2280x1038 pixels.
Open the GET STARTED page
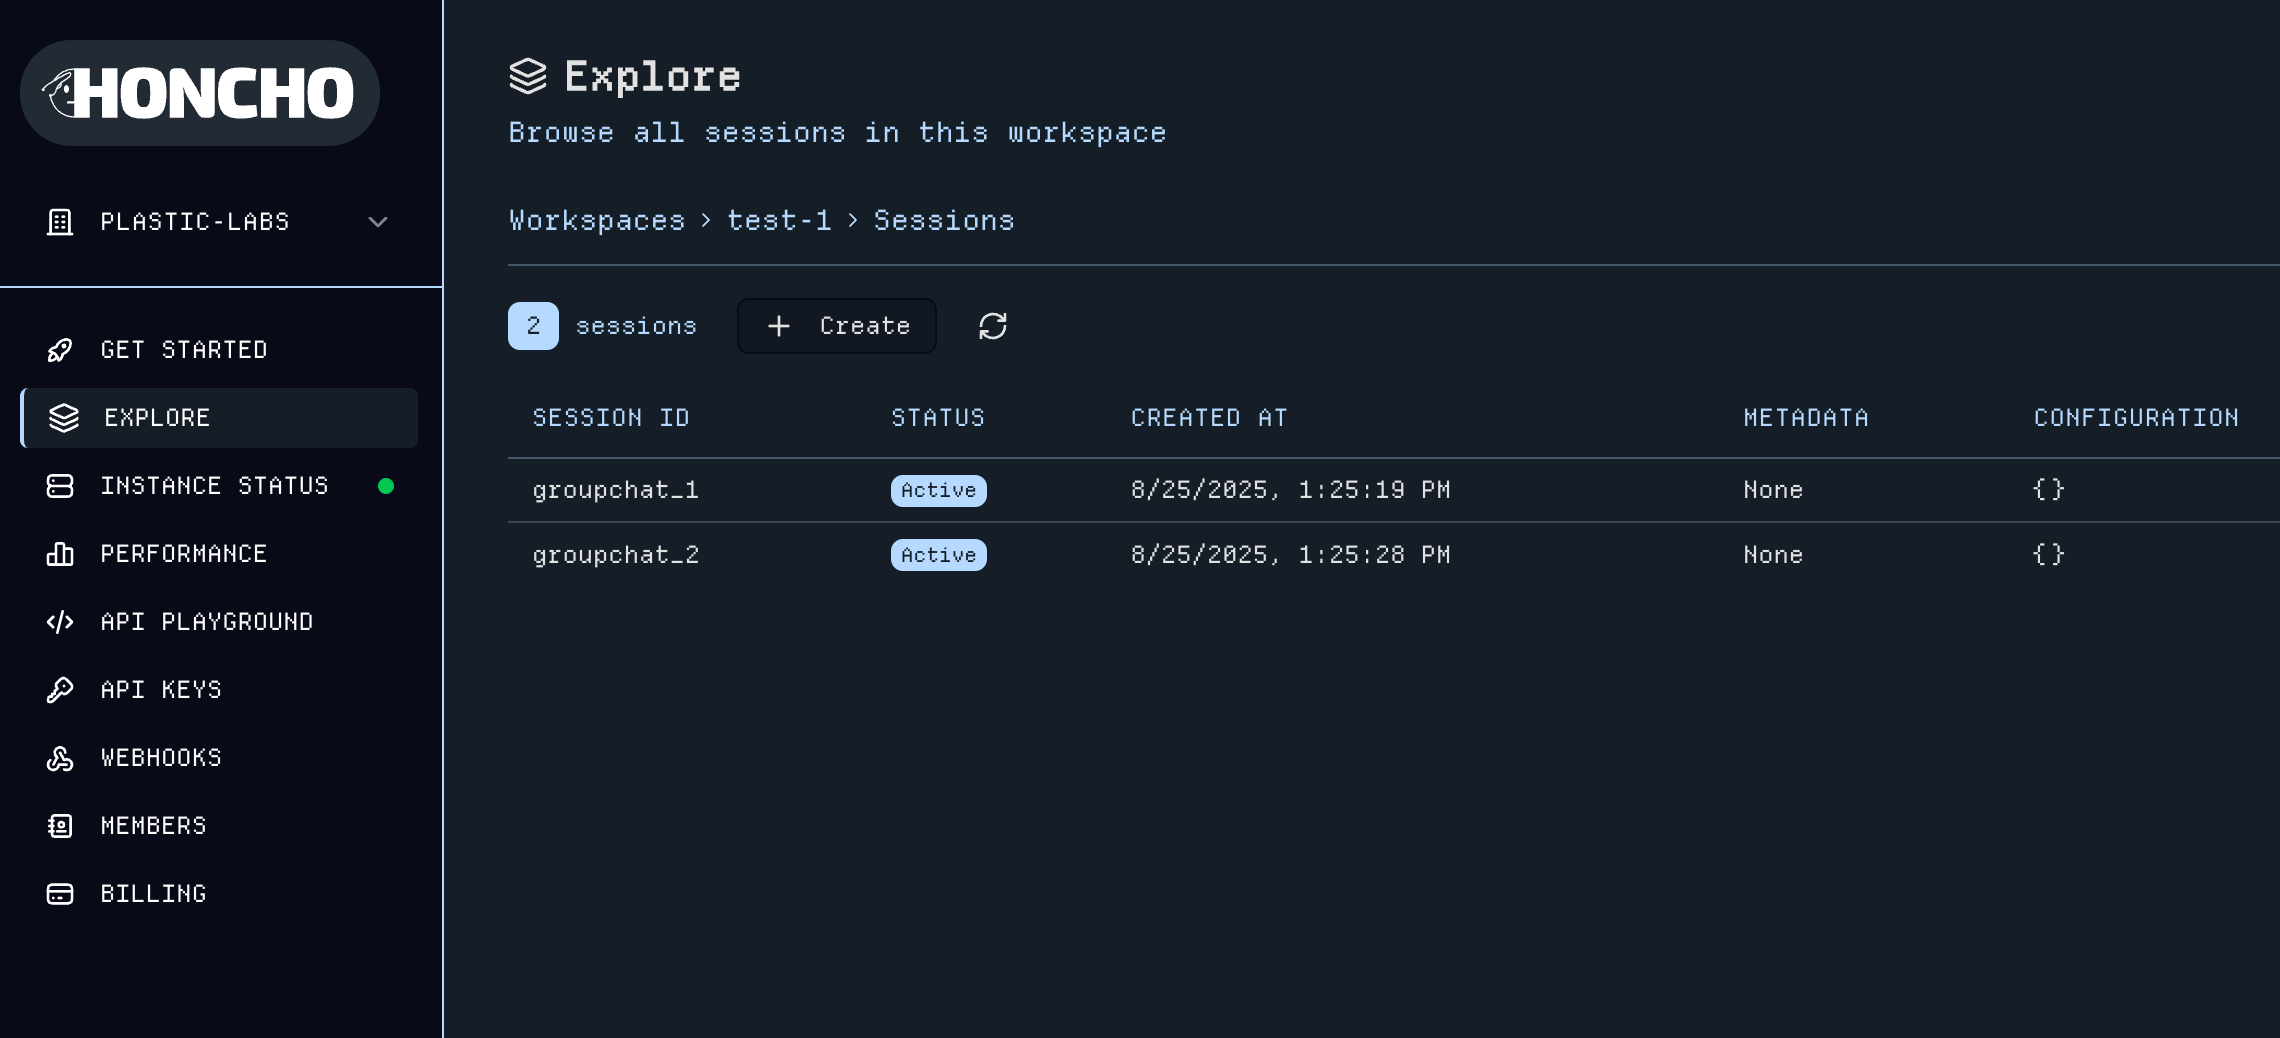coord(184,350)
